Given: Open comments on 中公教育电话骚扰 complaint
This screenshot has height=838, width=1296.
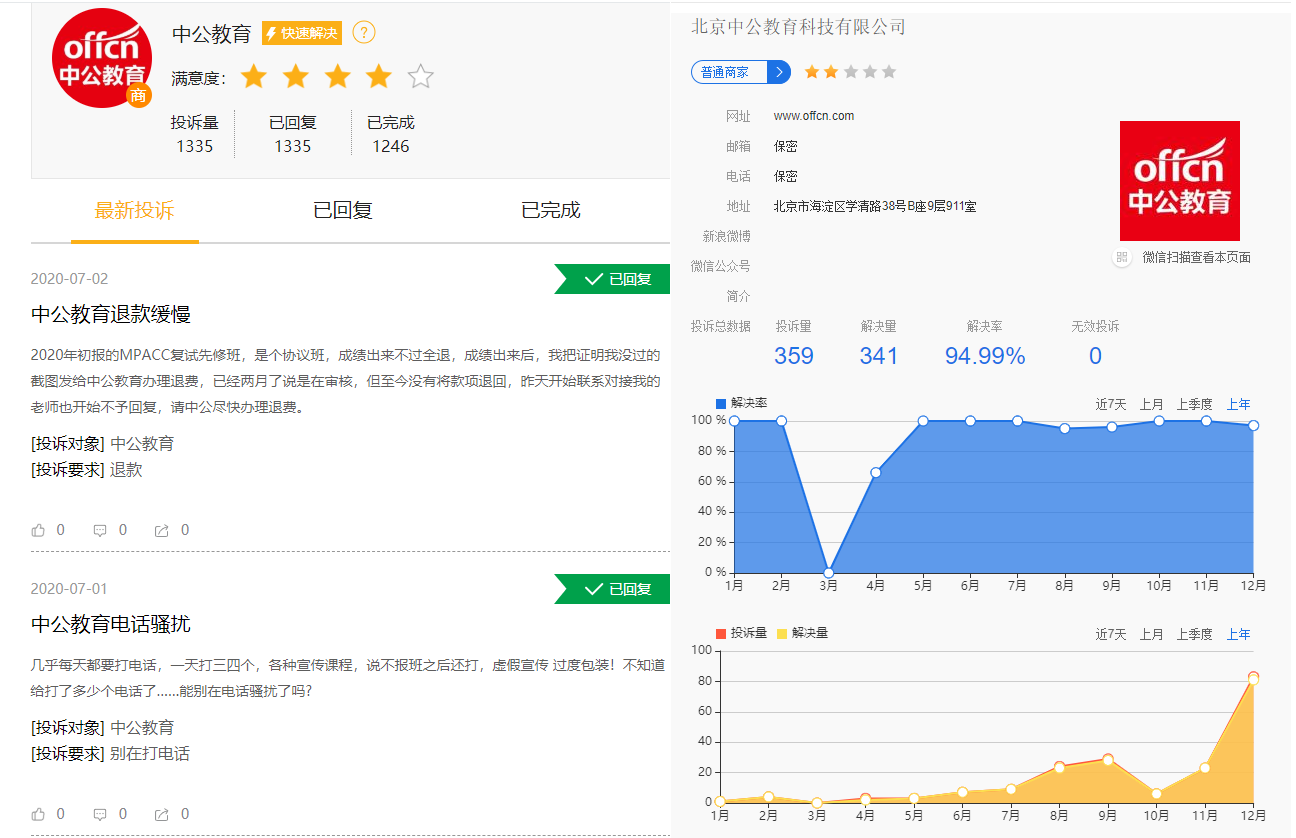Looking at the screenshot, I should point(100,814).
